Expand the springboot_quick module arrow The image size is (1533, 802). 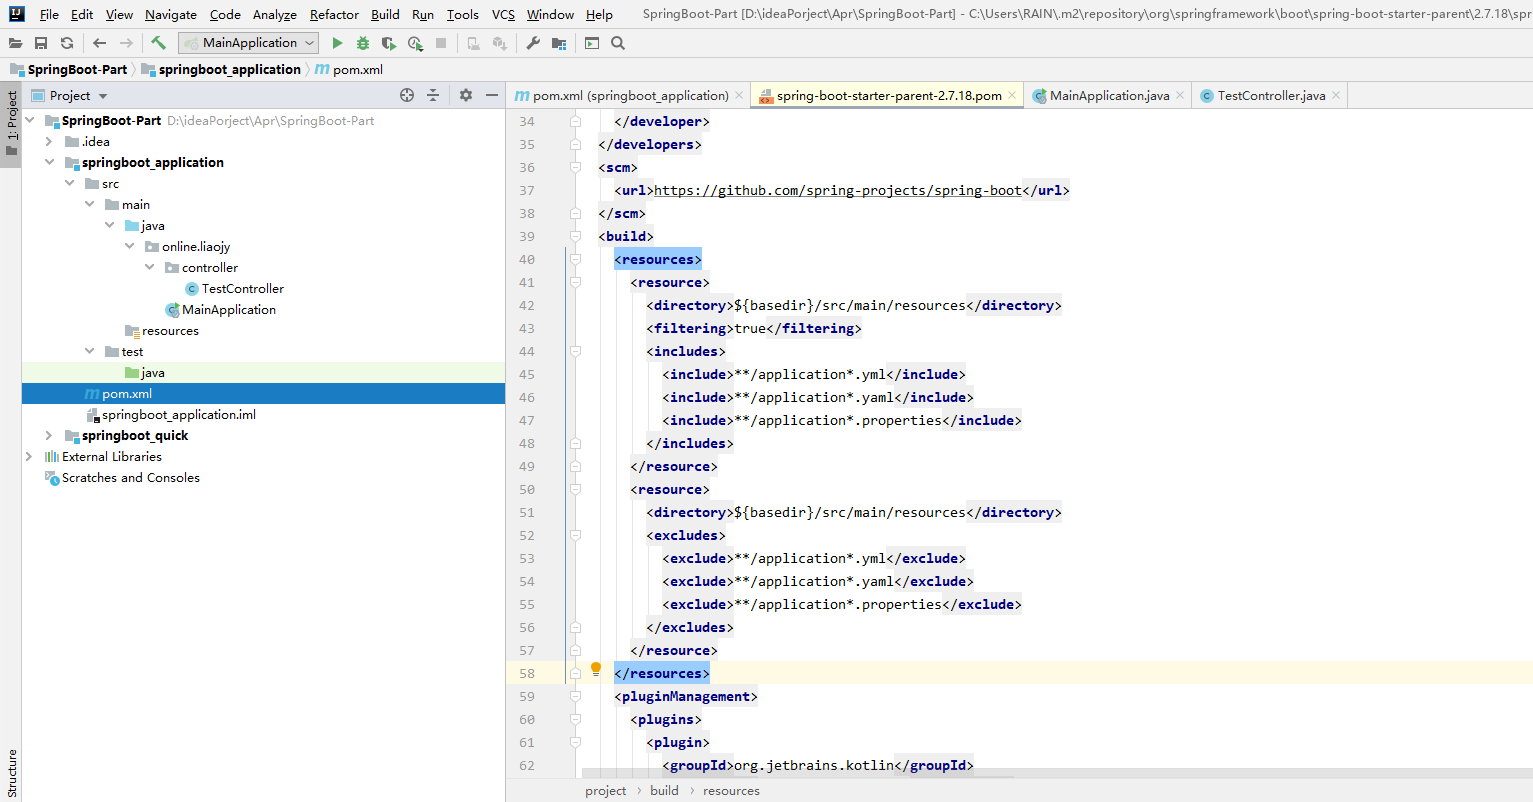tap(49, 435)
